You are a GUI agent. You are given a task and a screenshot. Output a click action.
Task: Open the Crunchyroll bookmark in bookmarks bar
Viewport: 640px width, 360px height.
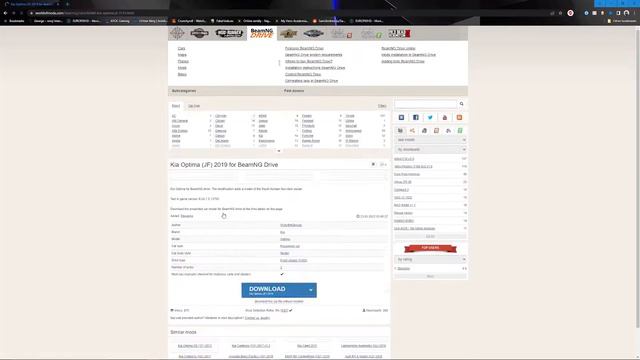(189, 21)
